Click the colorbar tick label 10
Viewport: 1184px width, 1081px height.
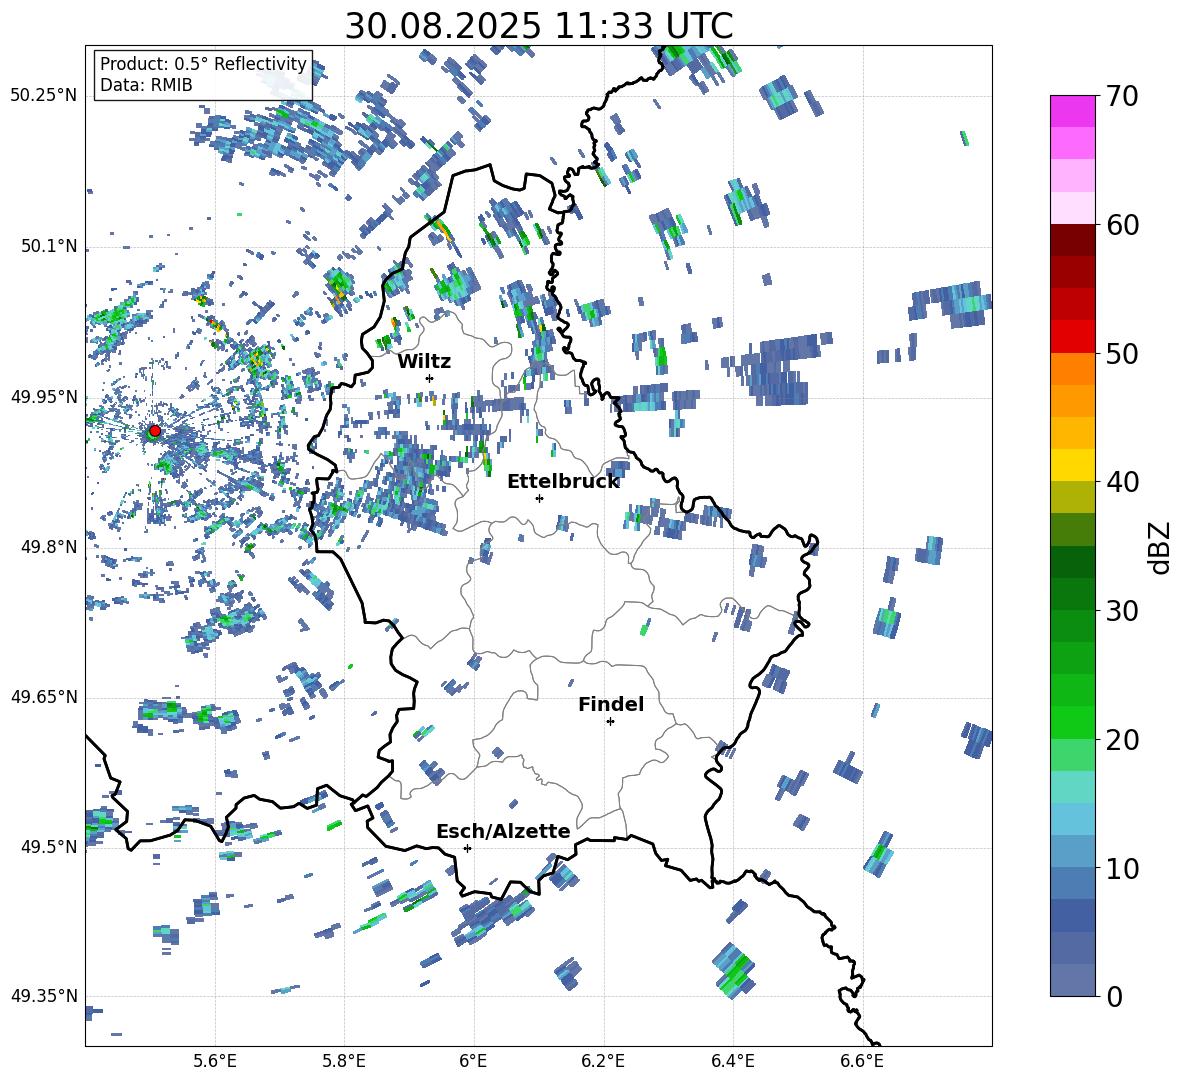(x=1122, y=869)
